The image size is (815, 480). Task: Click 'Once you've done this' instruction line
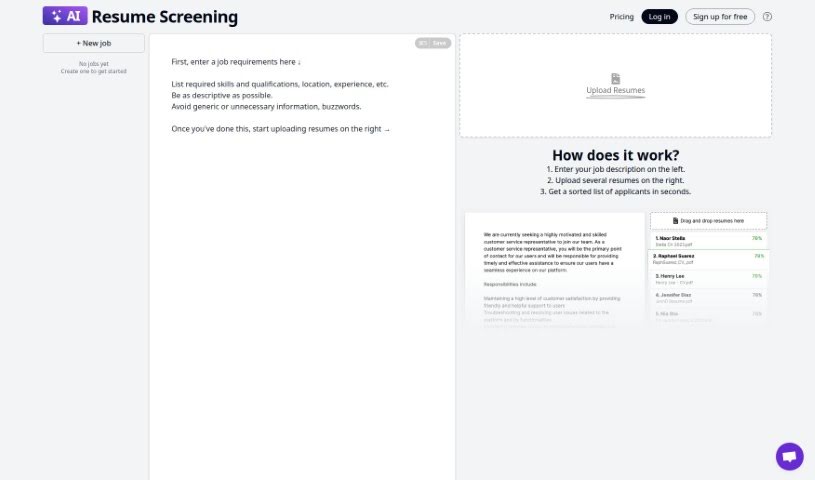(281, 129)
